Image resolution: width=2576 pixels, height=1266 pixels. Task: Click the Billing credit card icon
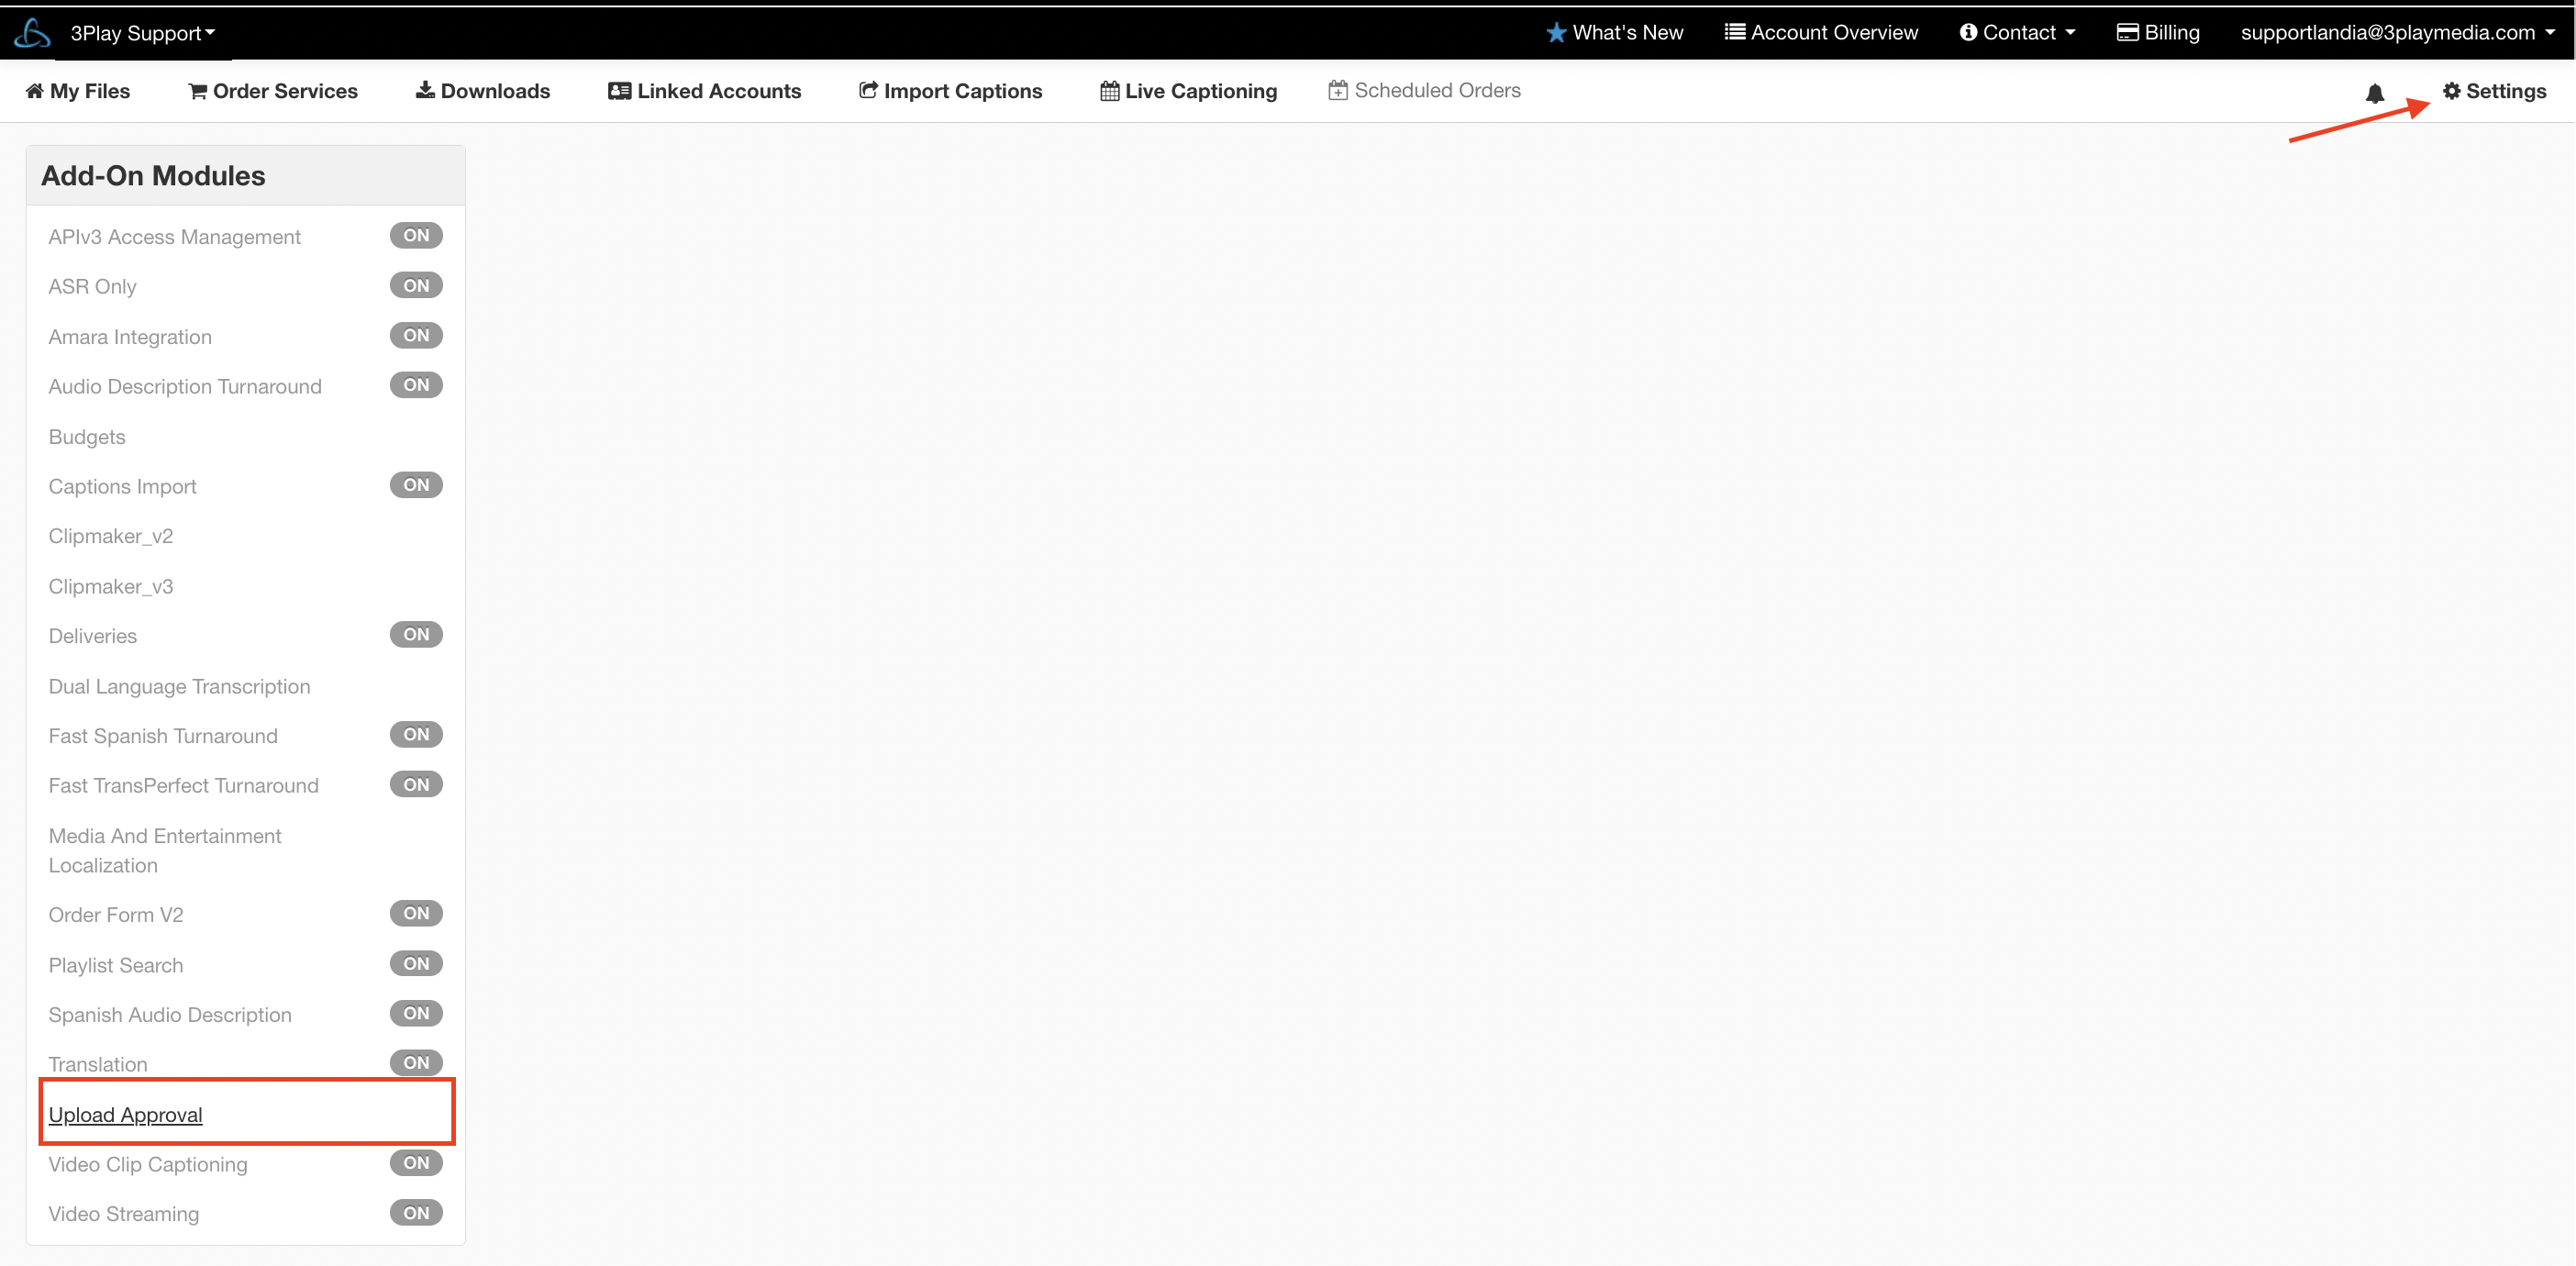tap(2128, 32)
